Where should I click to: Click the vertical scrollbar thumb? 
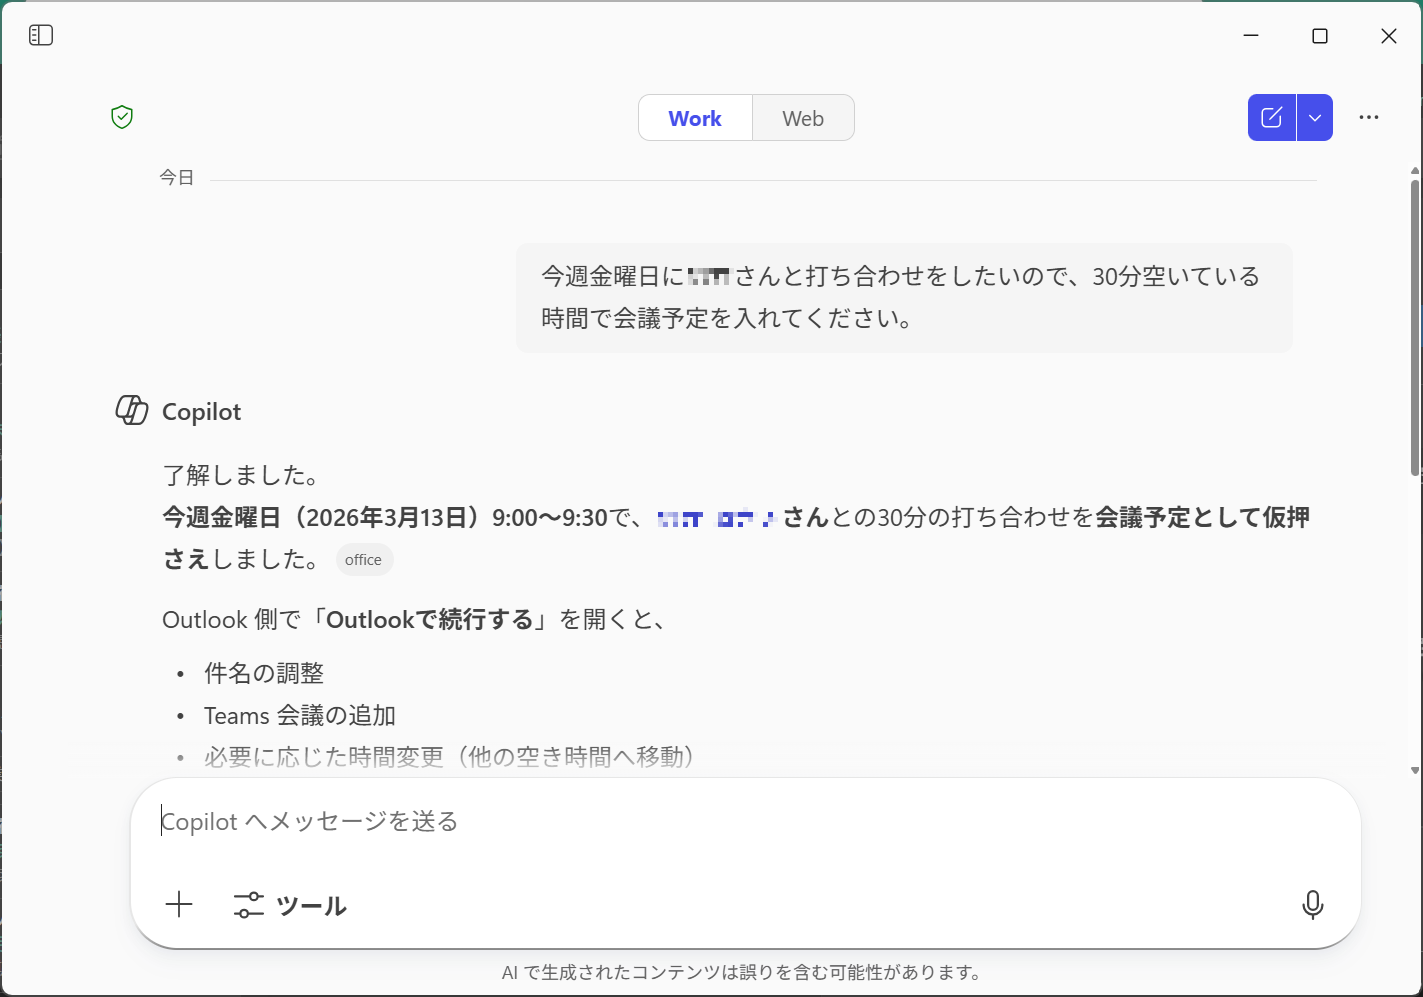(x=1415, y=325)
